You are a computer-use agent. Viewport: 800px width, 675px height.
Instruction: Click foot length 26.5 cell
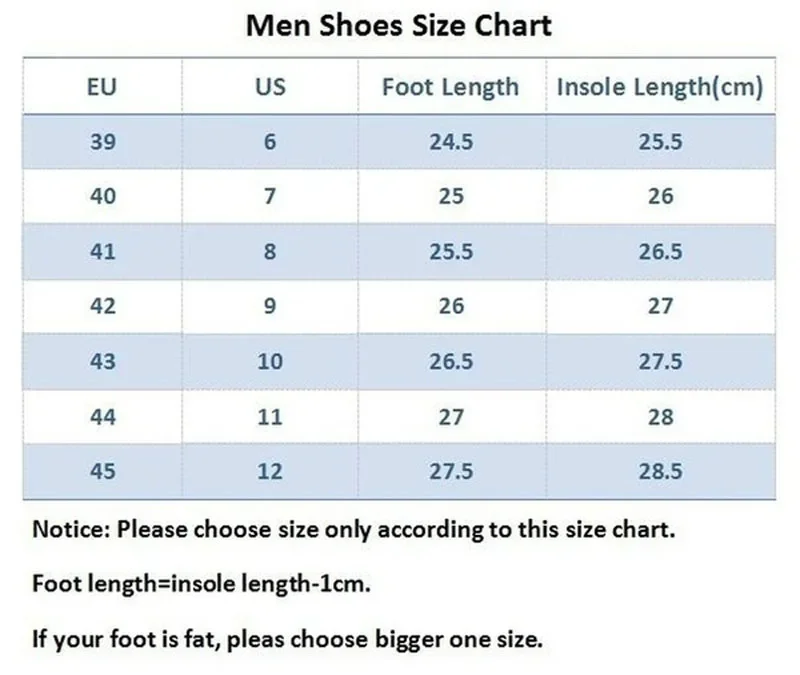450,361
